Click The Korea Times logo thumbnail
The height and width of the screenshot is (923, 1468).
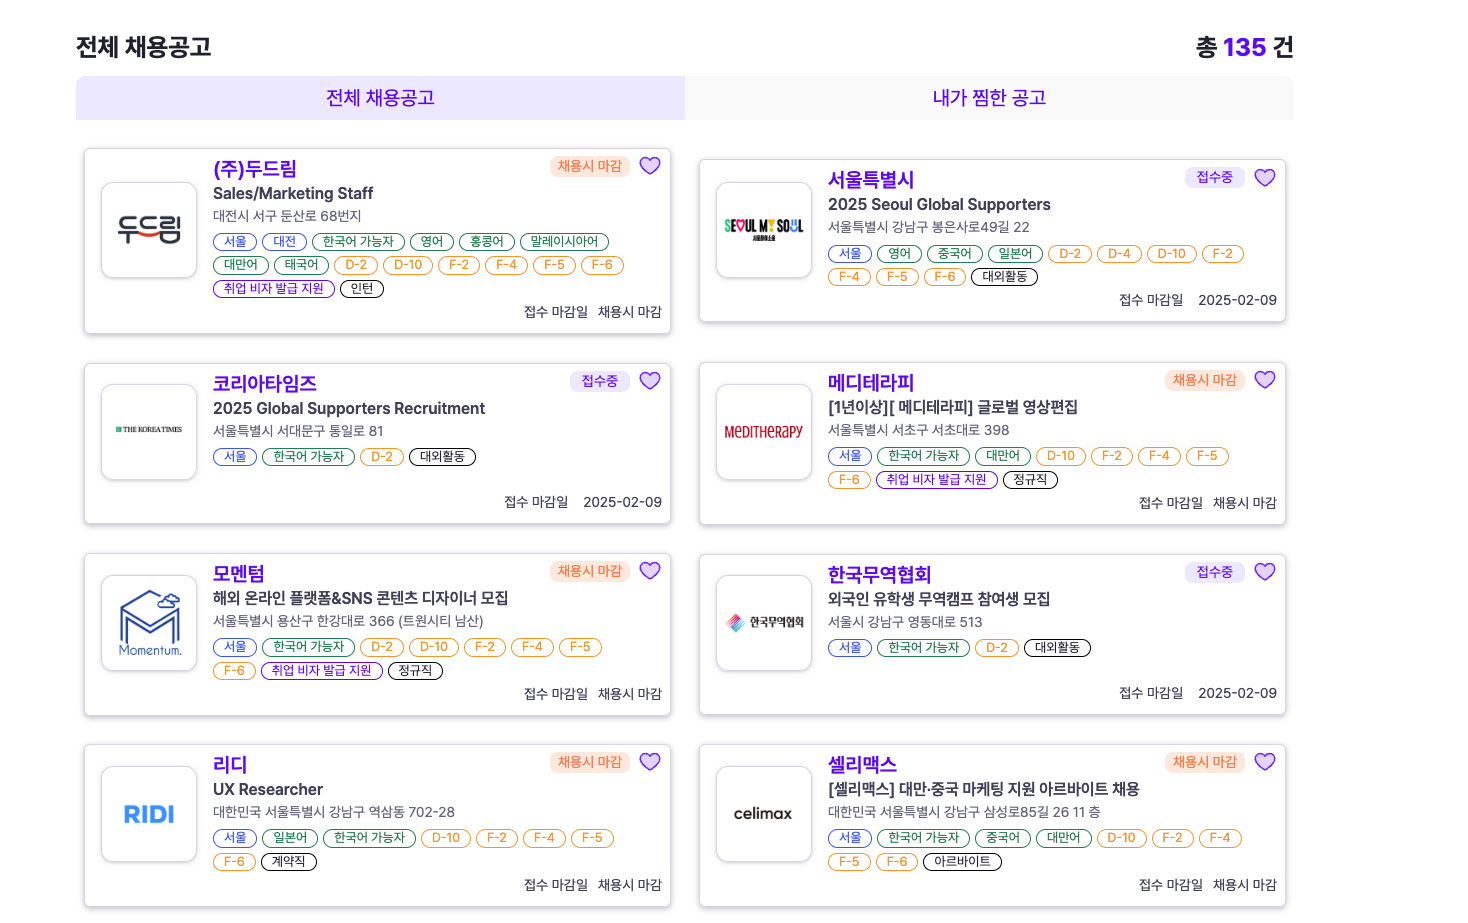tap(149, 432)
